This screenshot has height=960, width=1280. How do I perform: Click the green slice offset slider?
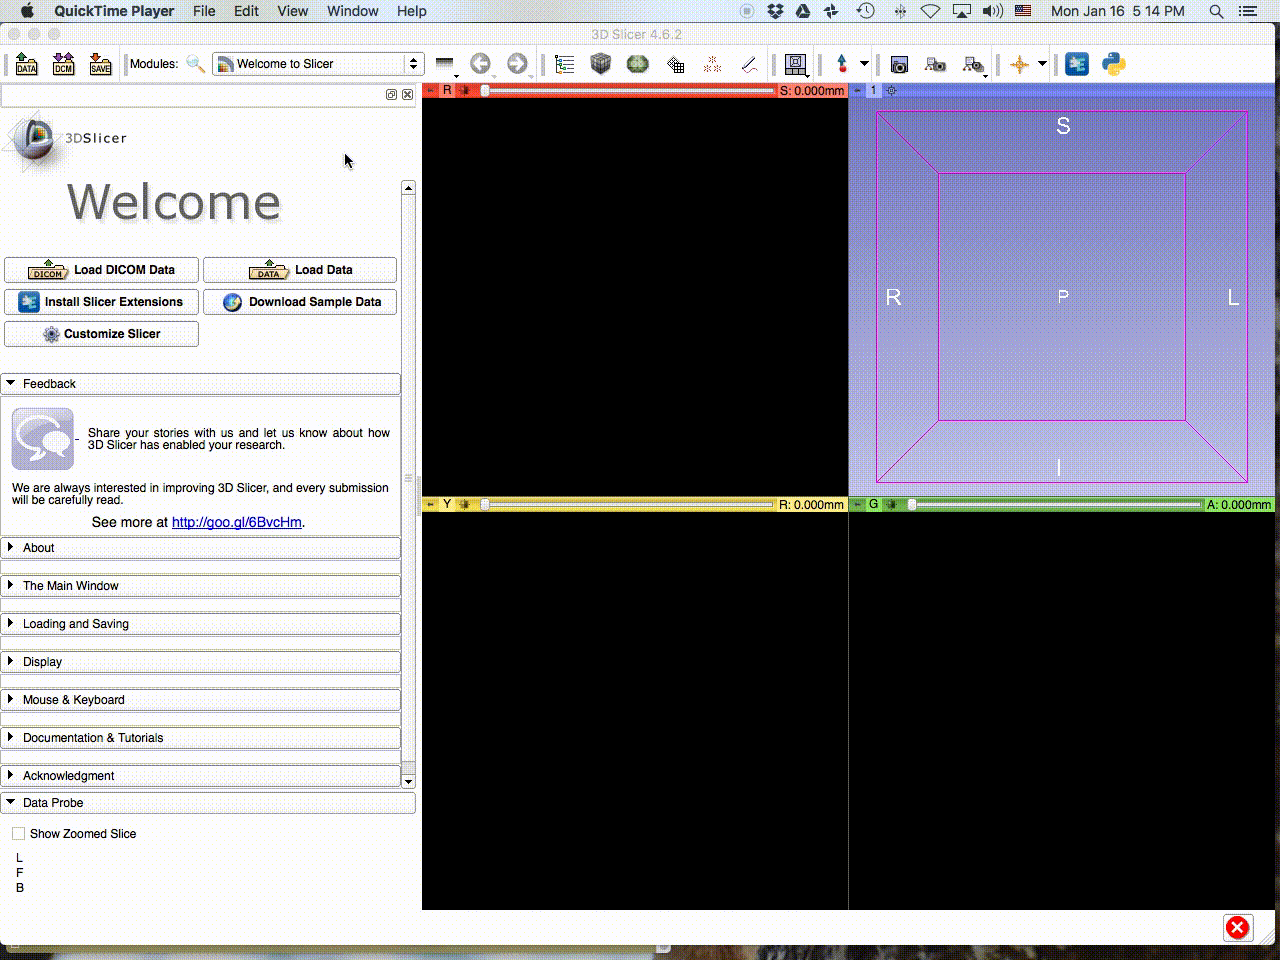point(1054,505)
